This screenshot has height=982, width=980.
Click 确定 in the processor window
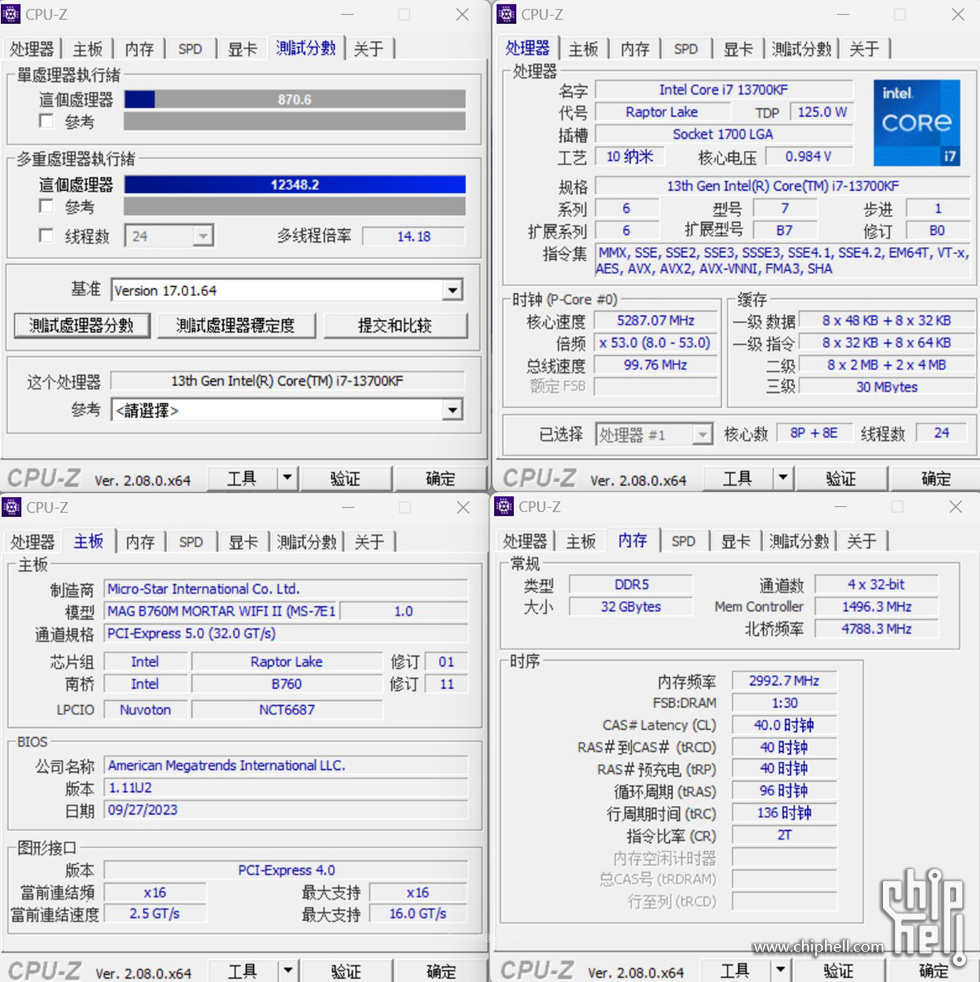(936, 478)
